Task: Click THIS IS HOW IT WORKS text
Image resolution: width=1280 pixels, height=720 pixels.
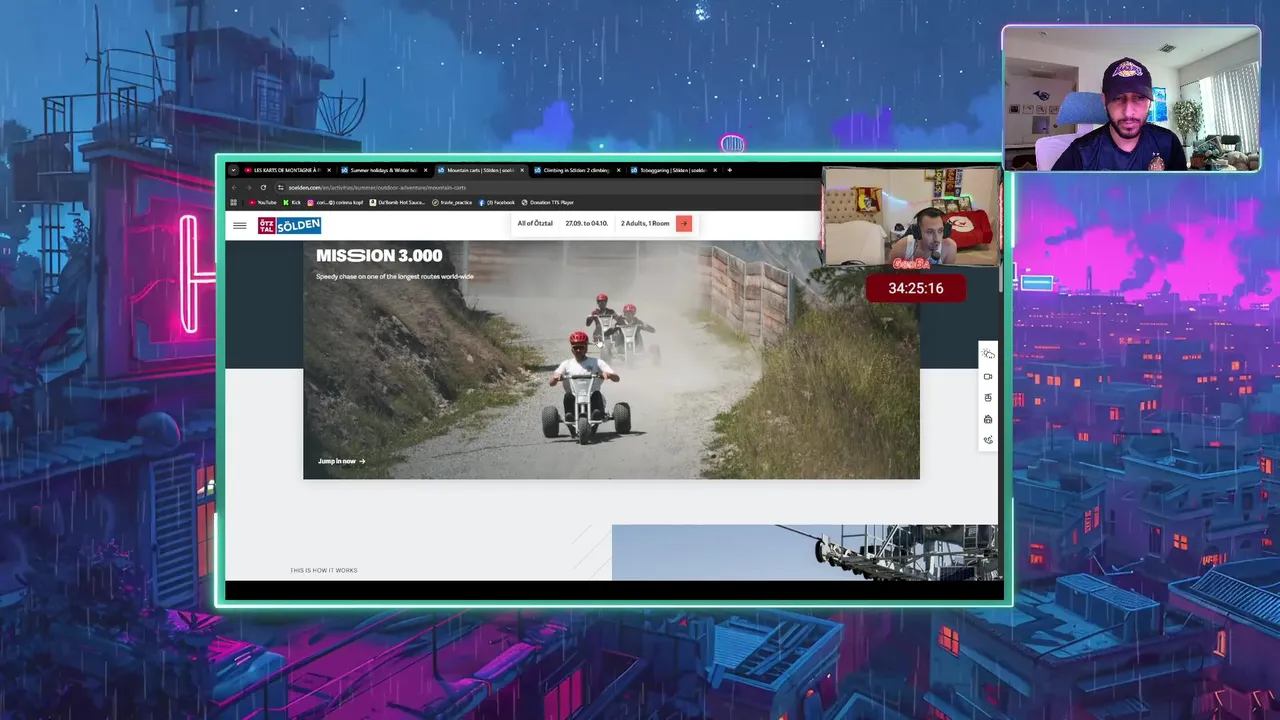Action: 323,570
